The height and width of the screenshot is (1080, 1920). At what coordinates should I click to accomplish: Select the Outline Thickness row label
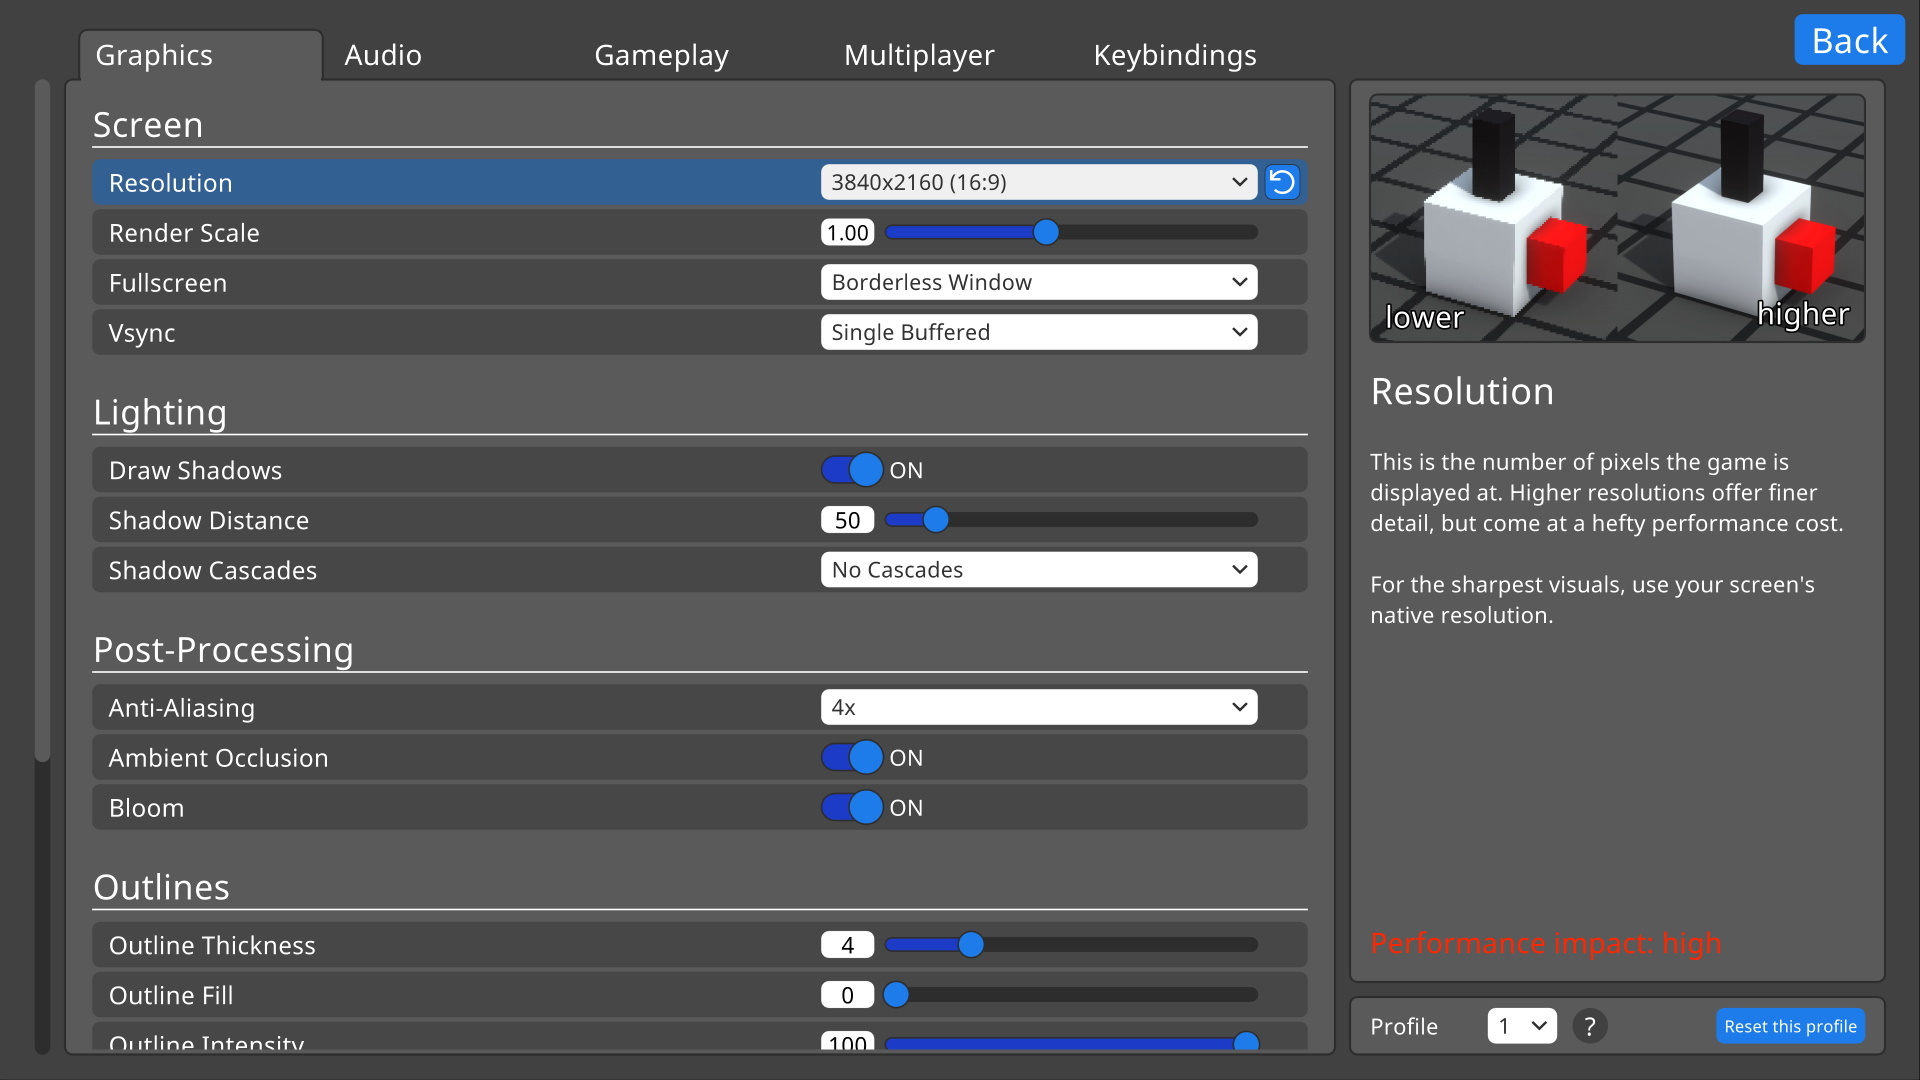[212, 946]
